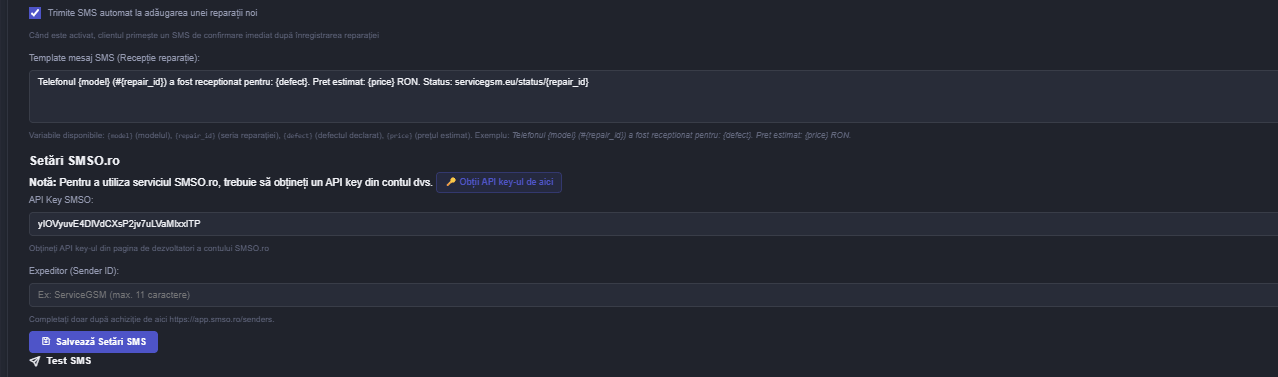This screenshot has width=1278, height=377.
Task: Click inside the SMS template message textarea
Action: [654, 96]
